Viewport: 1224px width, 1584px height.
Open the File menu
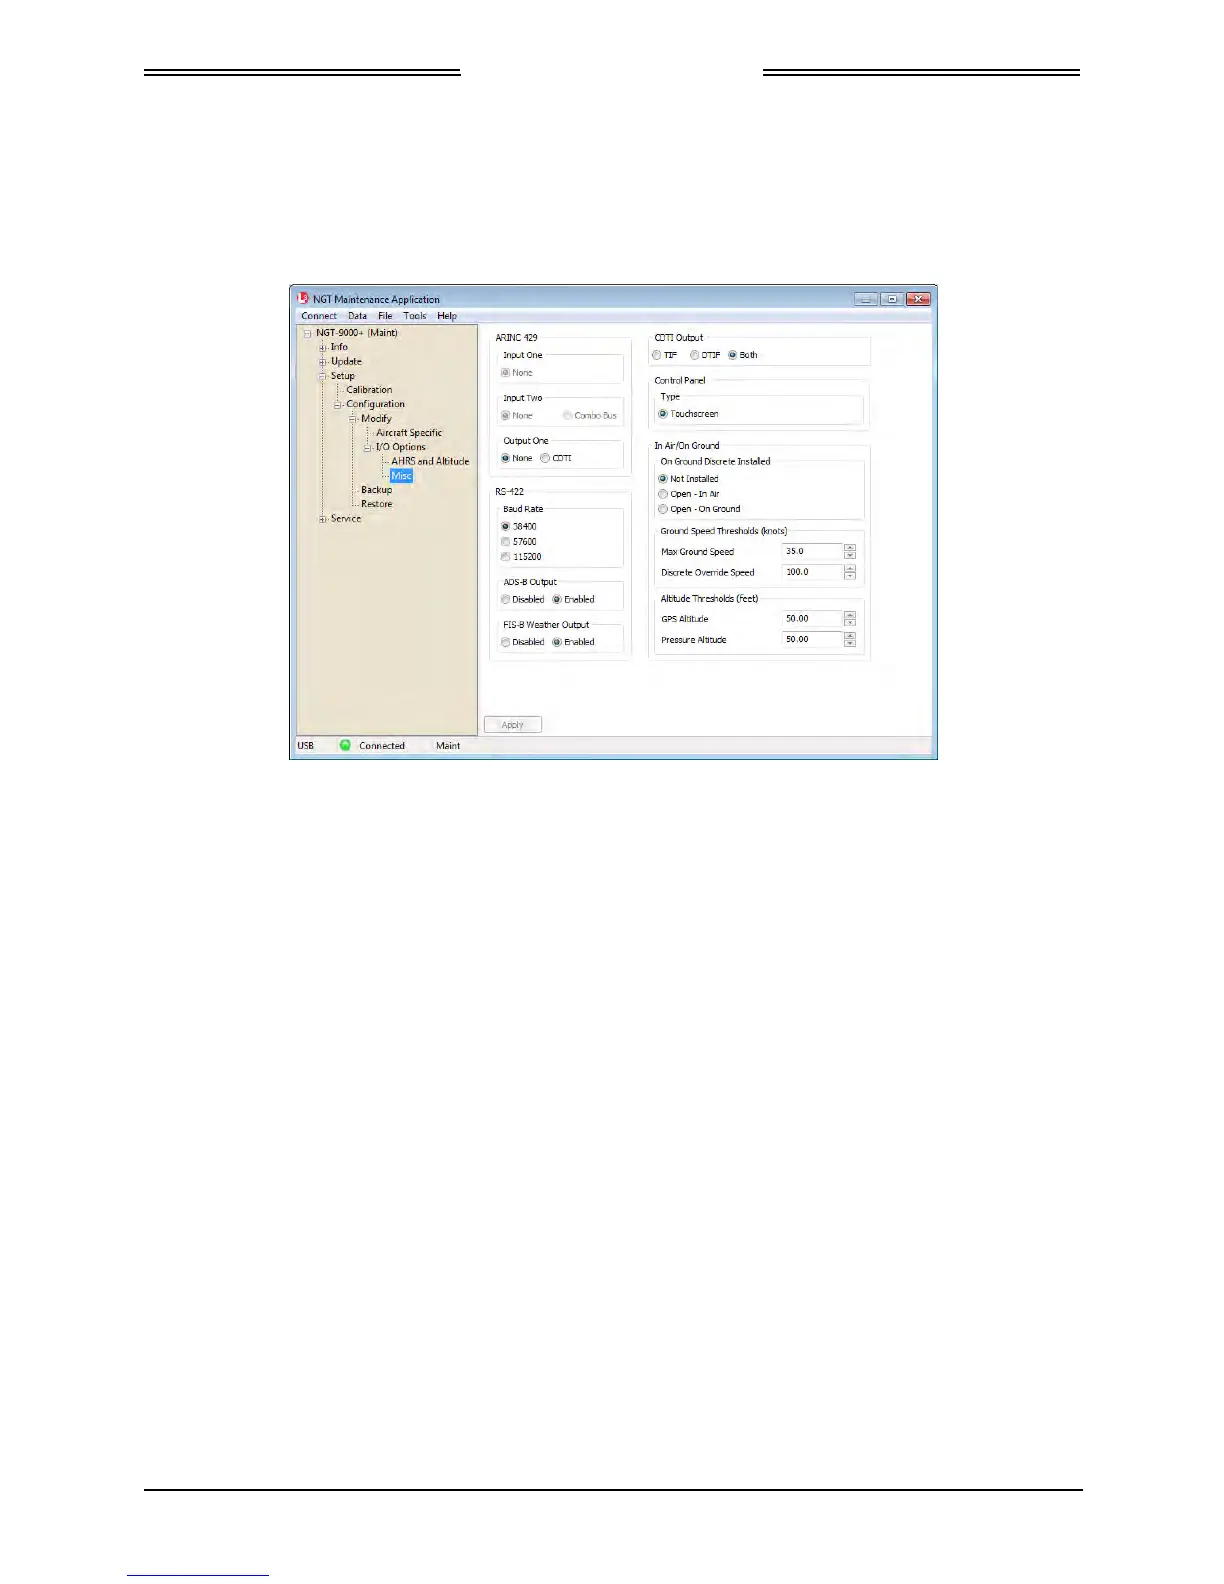tap(385, 316)
